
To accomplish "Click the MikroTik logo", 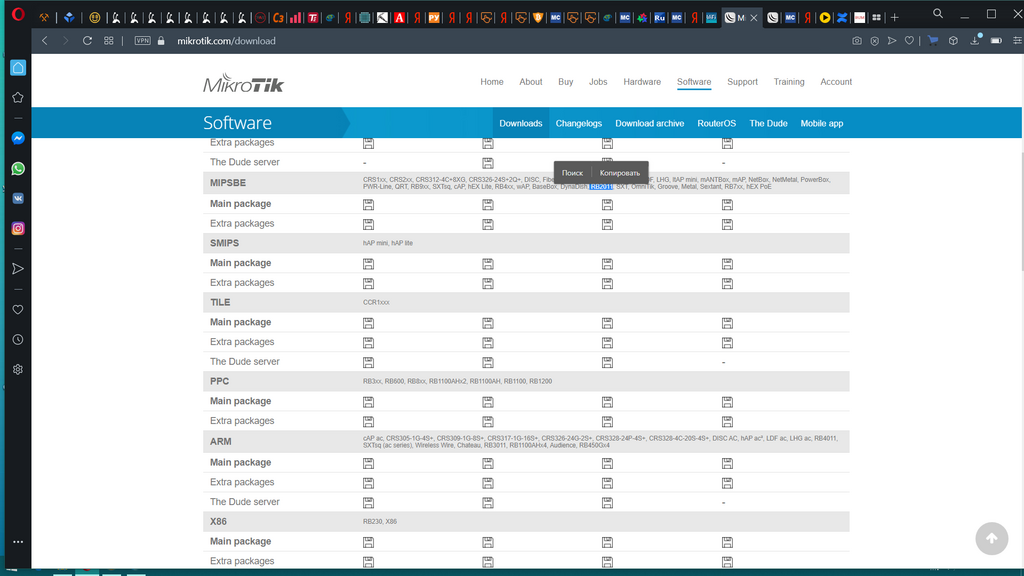I will (x=244, y=83).
